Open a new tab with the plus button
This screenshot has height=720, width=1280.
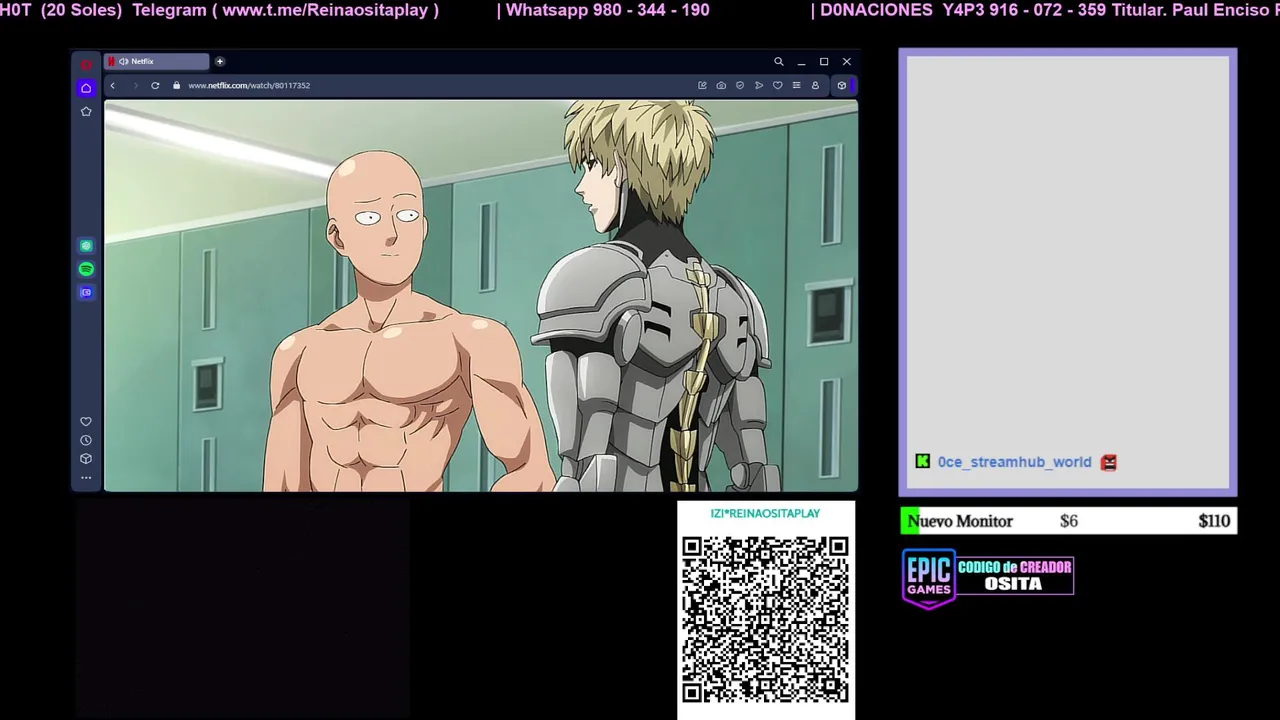[220, 61]
